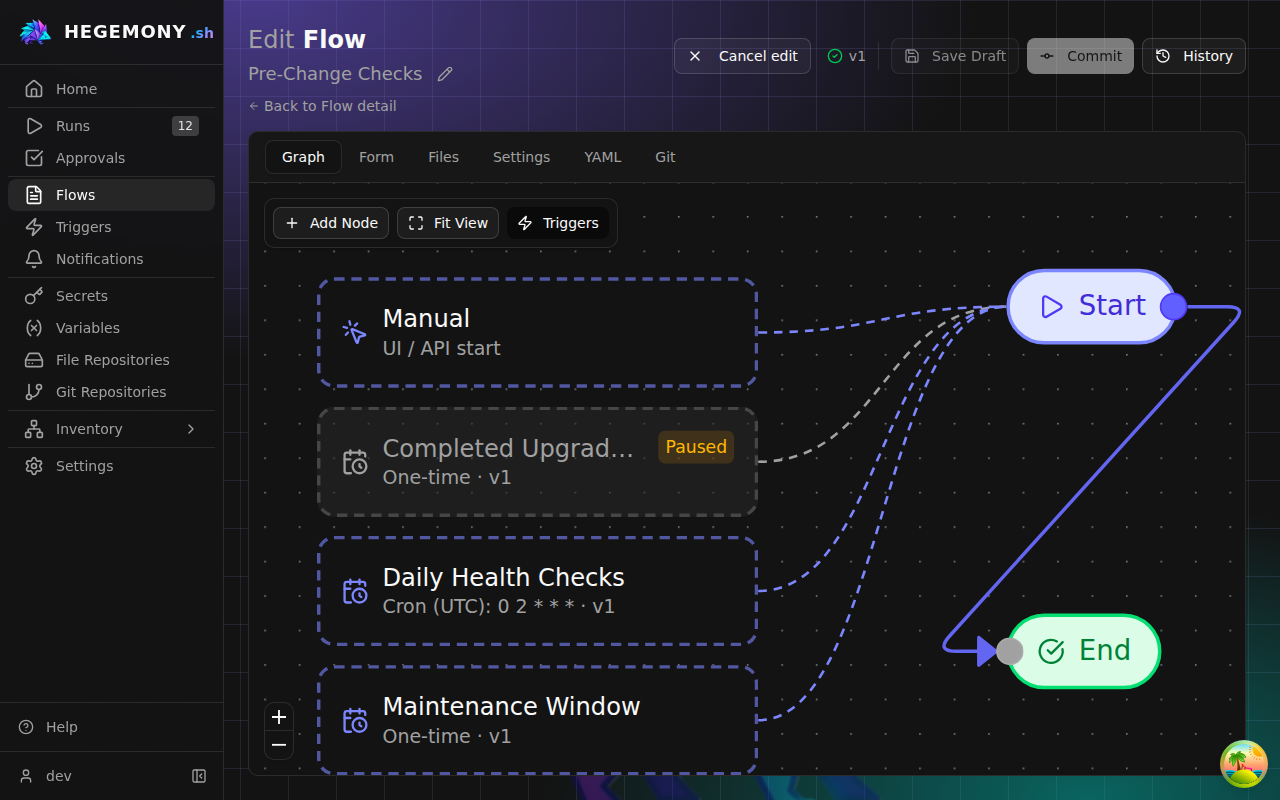Viewport: 1280px width, 800px height.
Task: Zoom in with the plus button
Action: tap(279, 717)
